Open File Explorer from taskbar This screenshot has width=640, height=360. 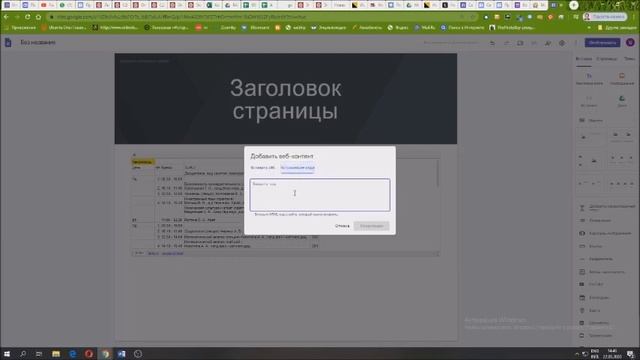tap(56, 354)
